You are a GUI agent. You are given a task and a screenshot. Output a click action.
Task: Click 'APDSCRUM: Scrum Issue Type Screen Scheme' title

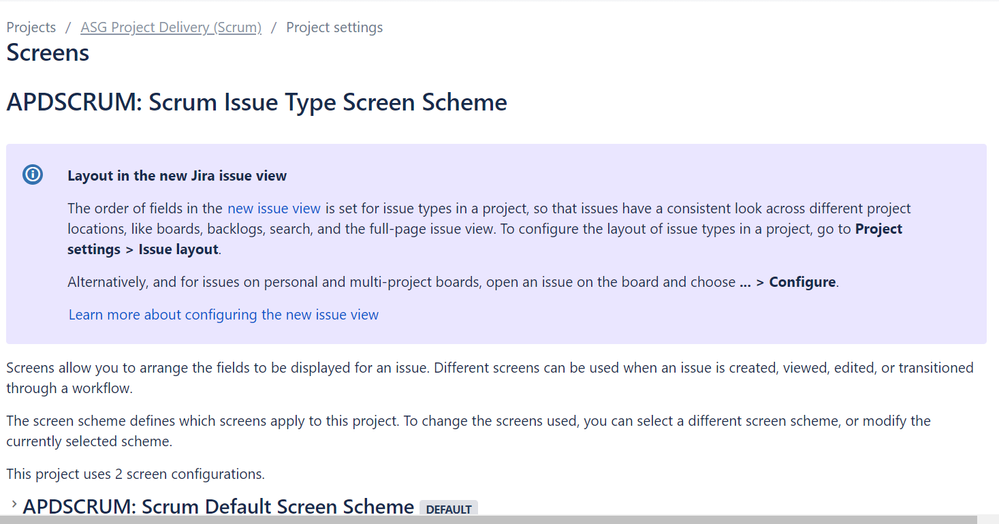coord(257,102)
